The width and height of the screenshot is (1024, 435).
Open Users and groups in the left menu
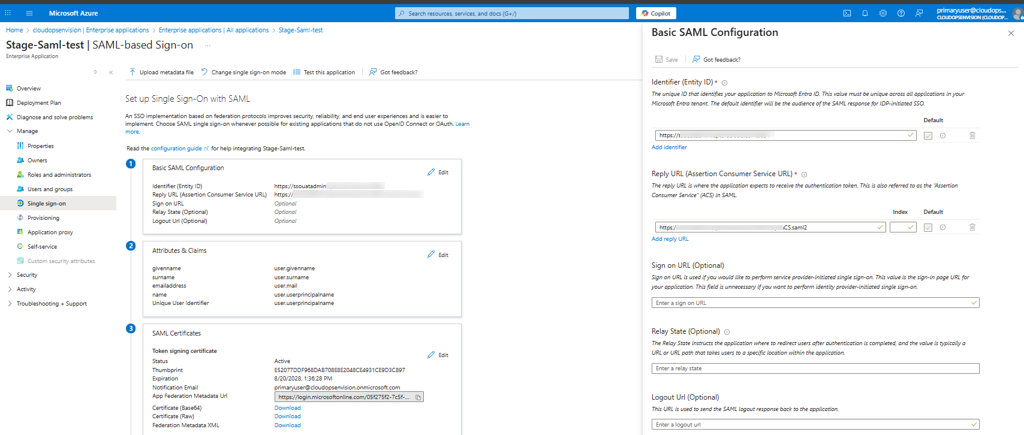pos(50,189)
